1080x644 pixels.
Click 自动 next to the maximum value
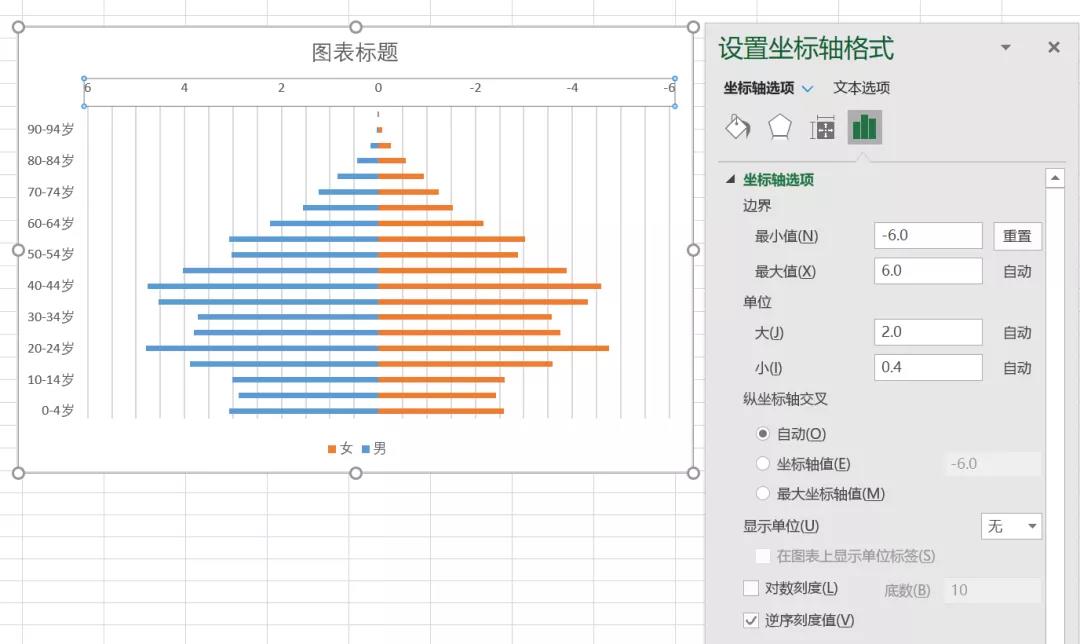point(1017,270)
